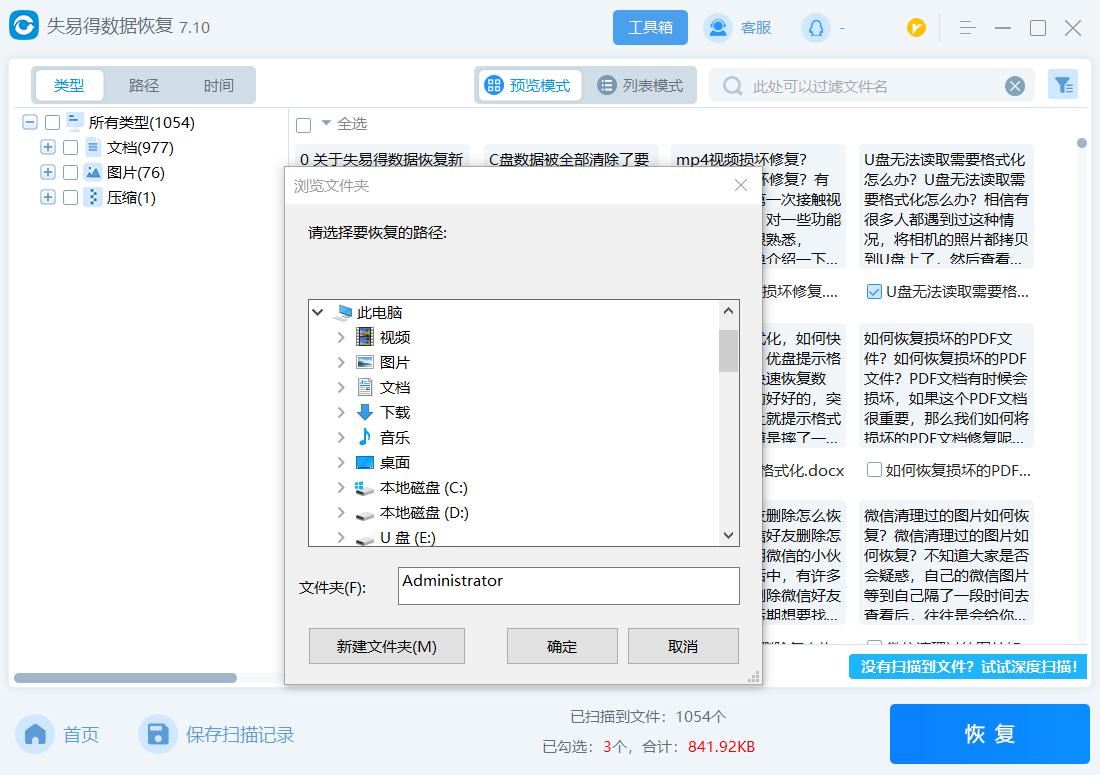Screen dimensions: 1100x775
Task: Switch to the 路径 tab
Action: (x=143, y=85)
